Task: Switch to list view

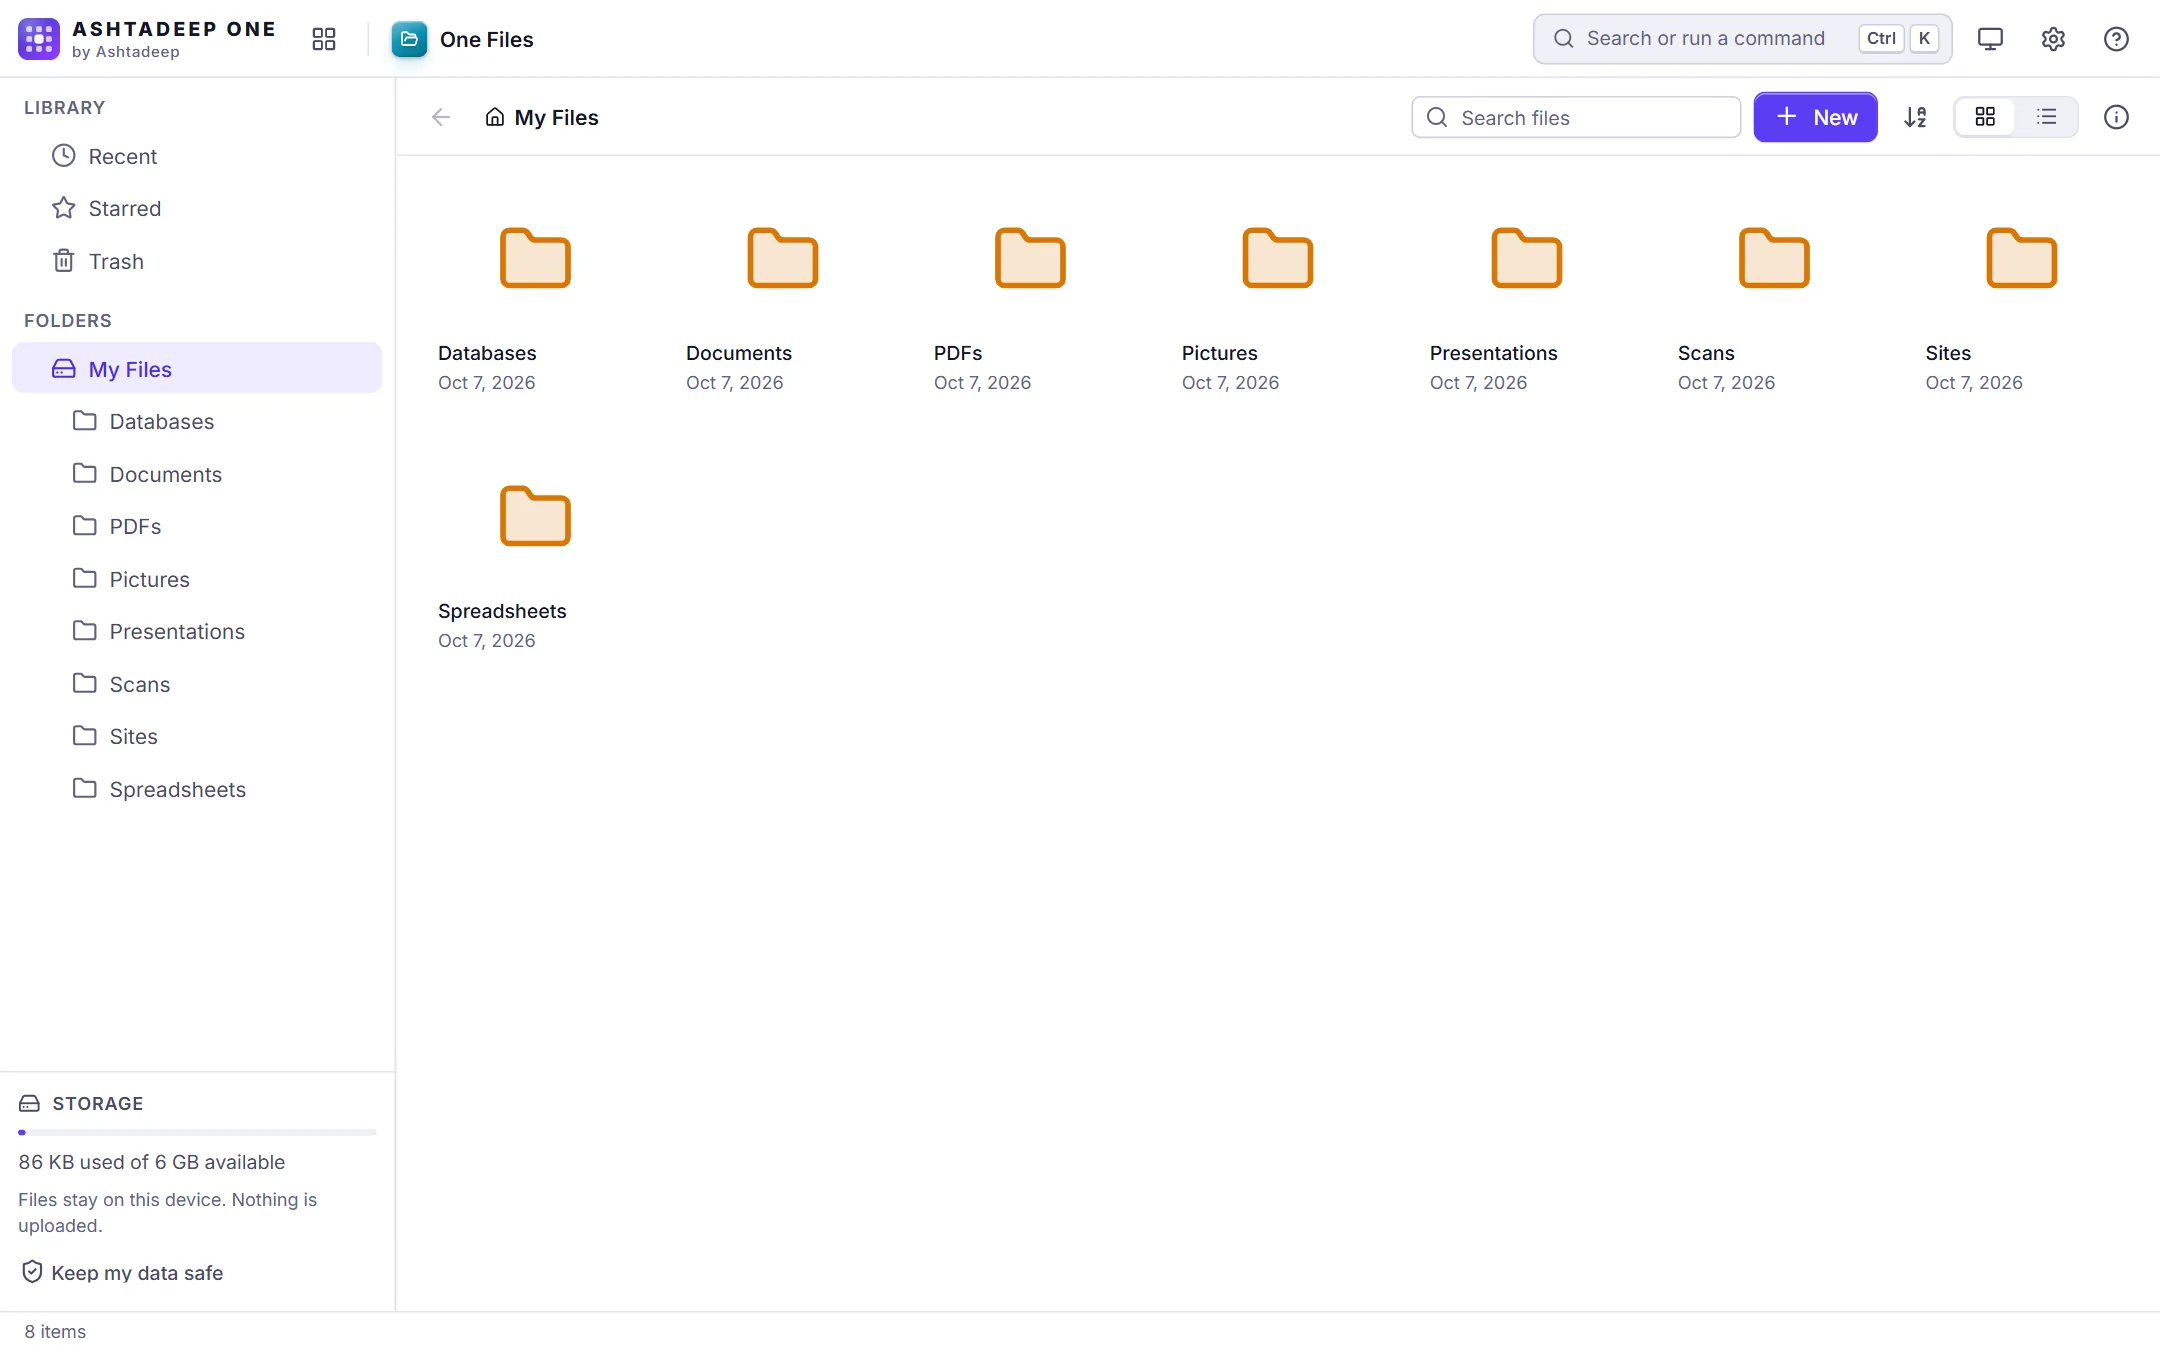Action: tap(2047, 117)
